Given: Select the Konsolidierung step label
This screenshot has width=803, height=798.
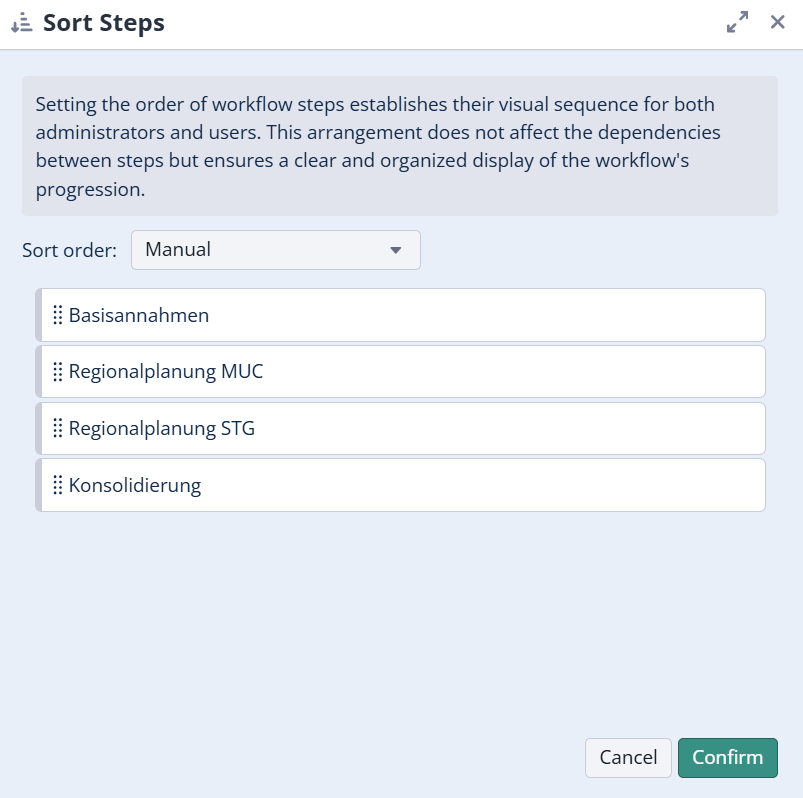Looking at the screenshot, I should pyautogui.click(x=135, y=486).
